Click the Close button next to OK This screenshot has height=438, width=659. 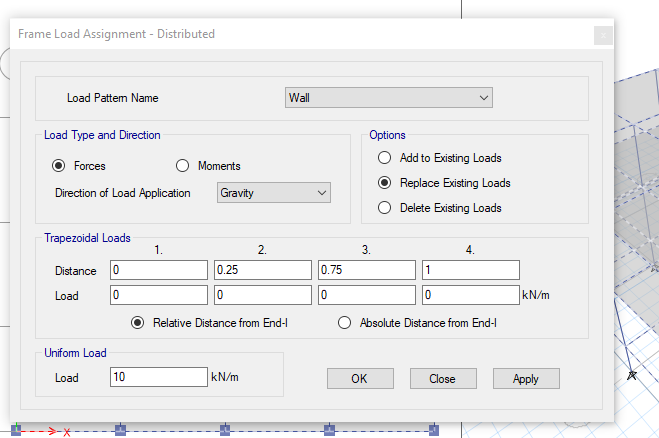443,379
